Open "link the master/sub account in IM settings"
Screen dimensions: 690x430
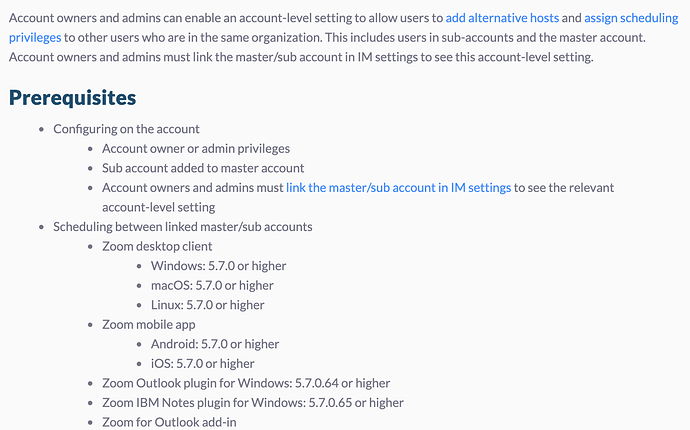[398, 188]
